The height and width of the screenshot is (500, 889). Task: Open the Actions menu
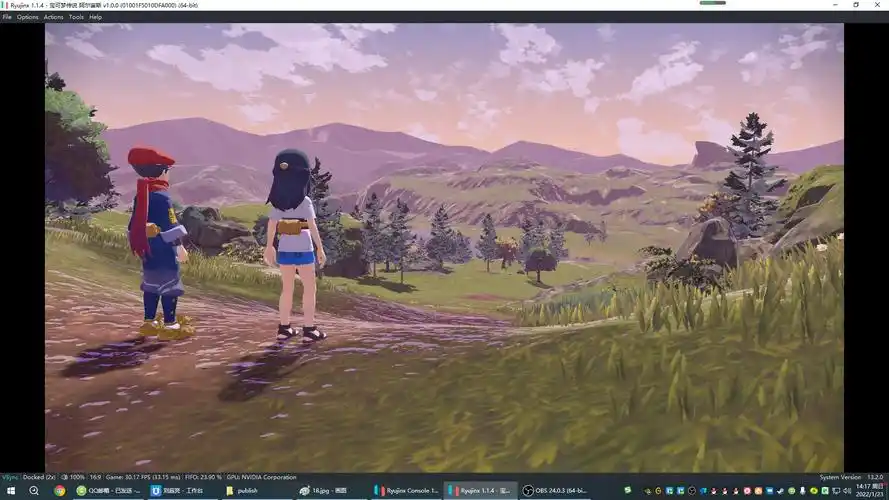[53, 17]
